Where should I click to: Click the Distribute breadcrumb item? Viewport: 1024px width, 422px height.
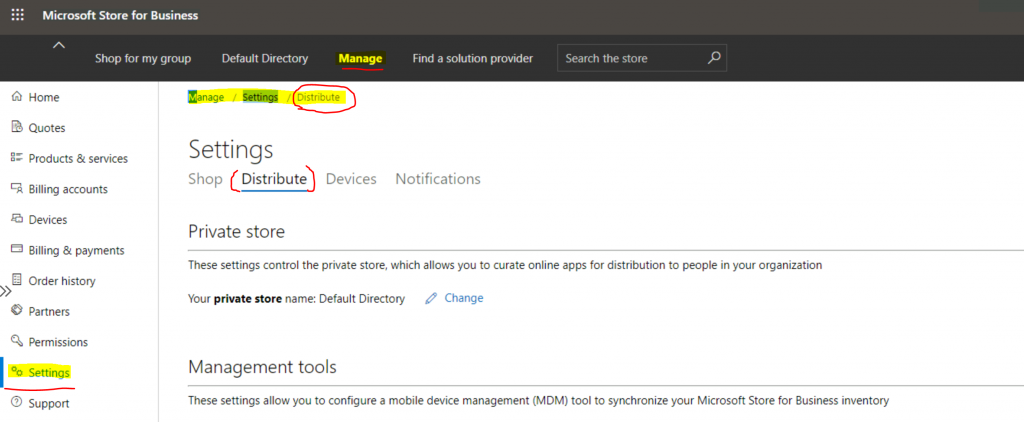(318, 97)
